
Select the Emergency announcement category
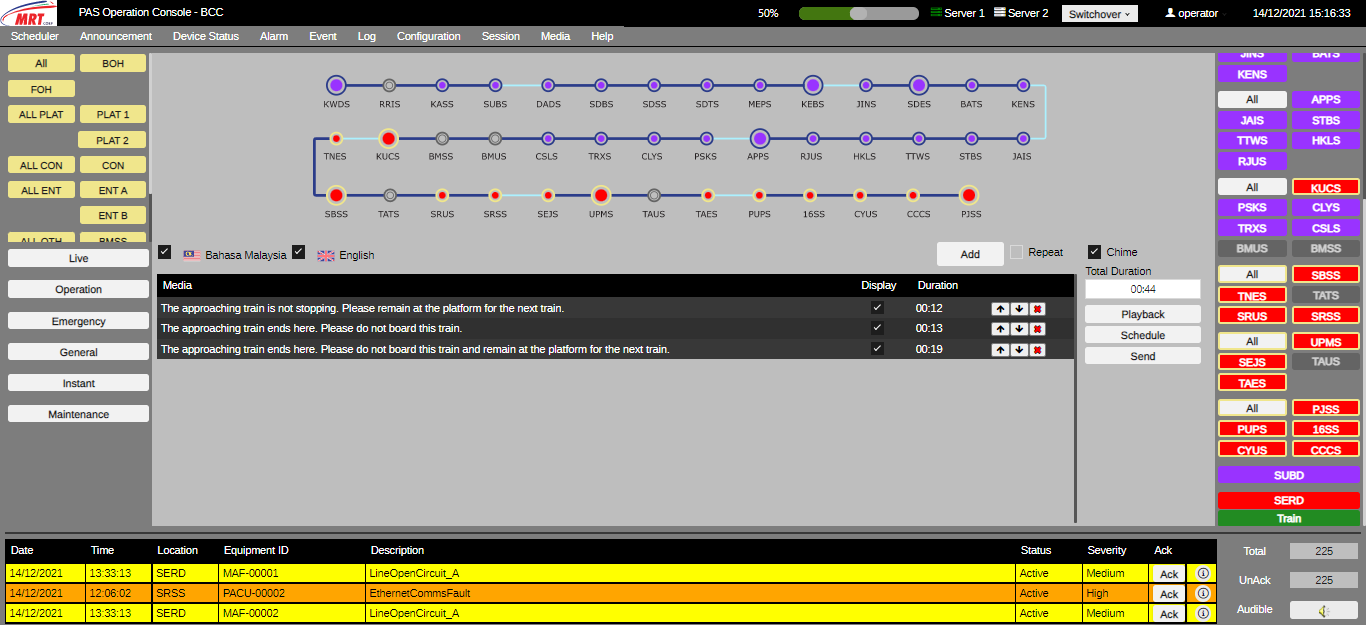pyautogui.click(x=78, y=322)
